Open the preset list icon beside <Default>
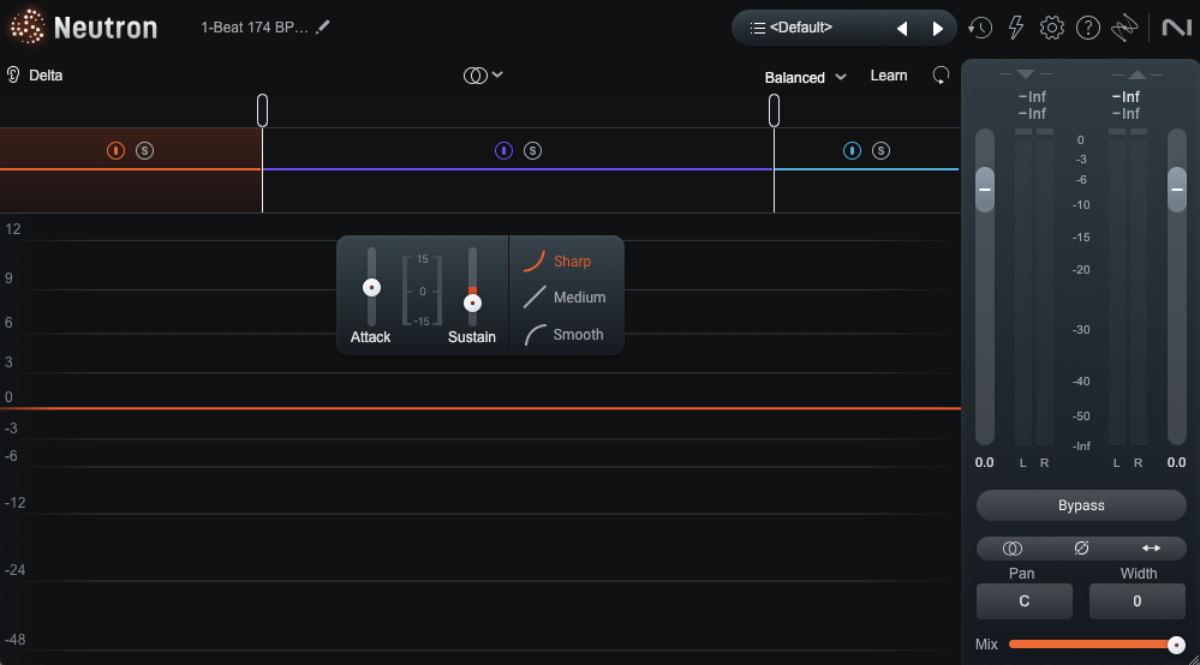This screenshot has height=665, width=1200. 757,28
